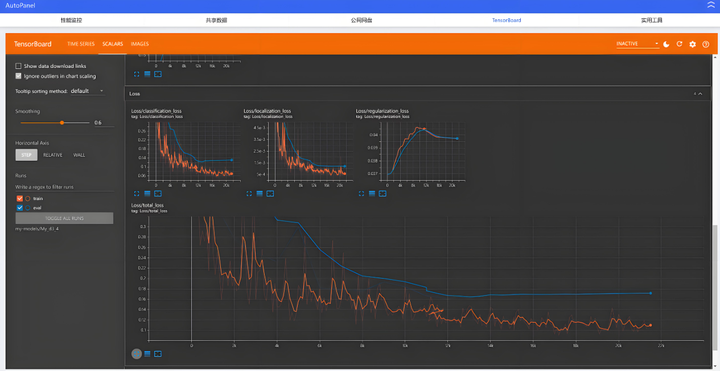
Task: Toggle y-axis log scale for localization_loss
Action: click(260, 194)
